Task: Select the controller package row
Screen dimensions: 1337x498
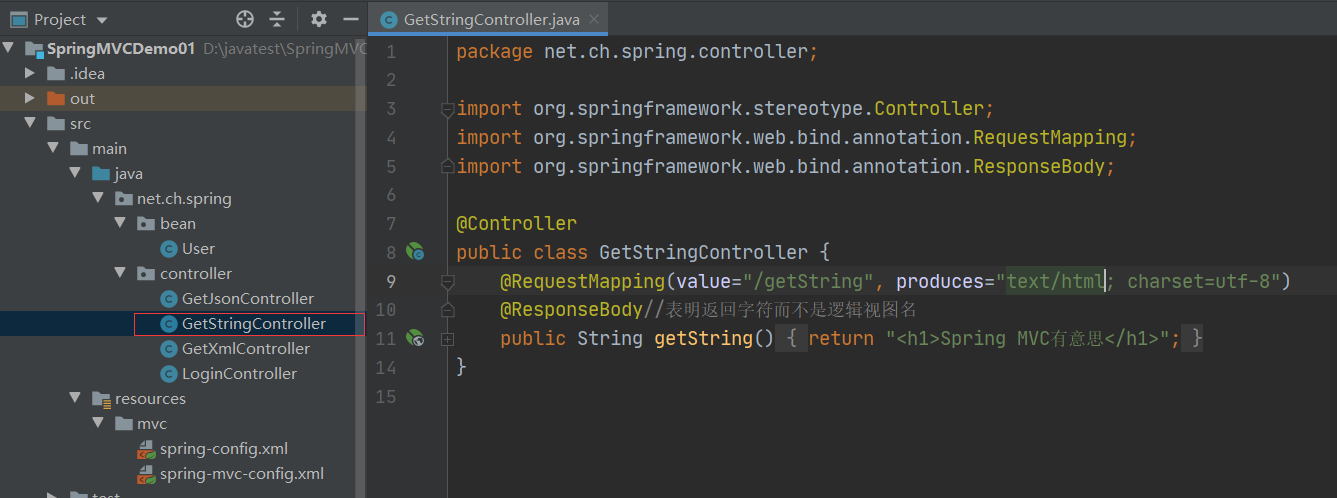Action: [x=183, y=273]
